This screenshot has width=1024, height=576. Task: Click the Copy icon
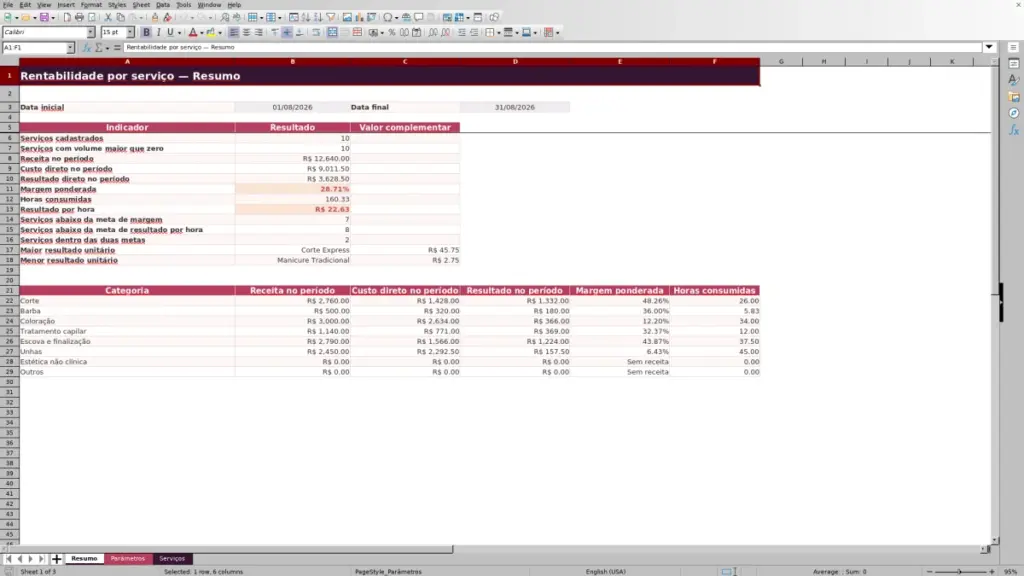point(120,18)
